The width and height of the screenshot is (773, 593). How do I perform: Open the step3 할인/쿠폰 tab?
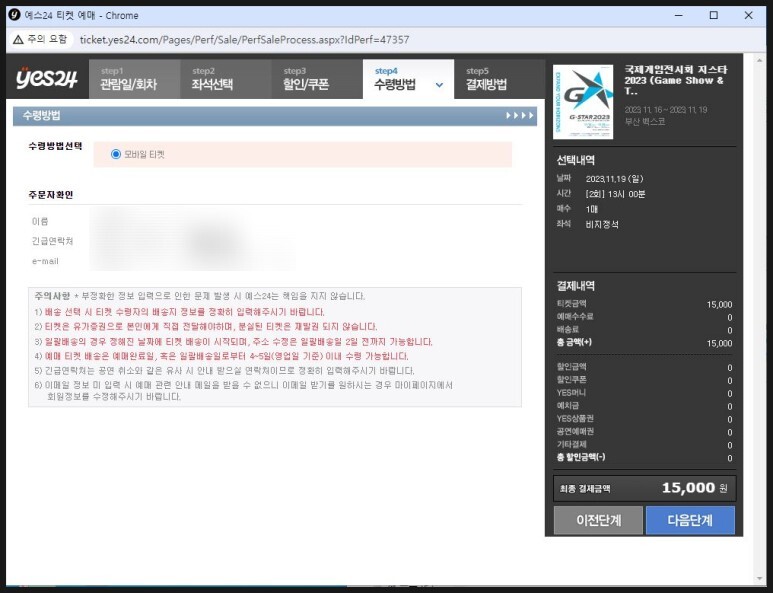(317, 79)
